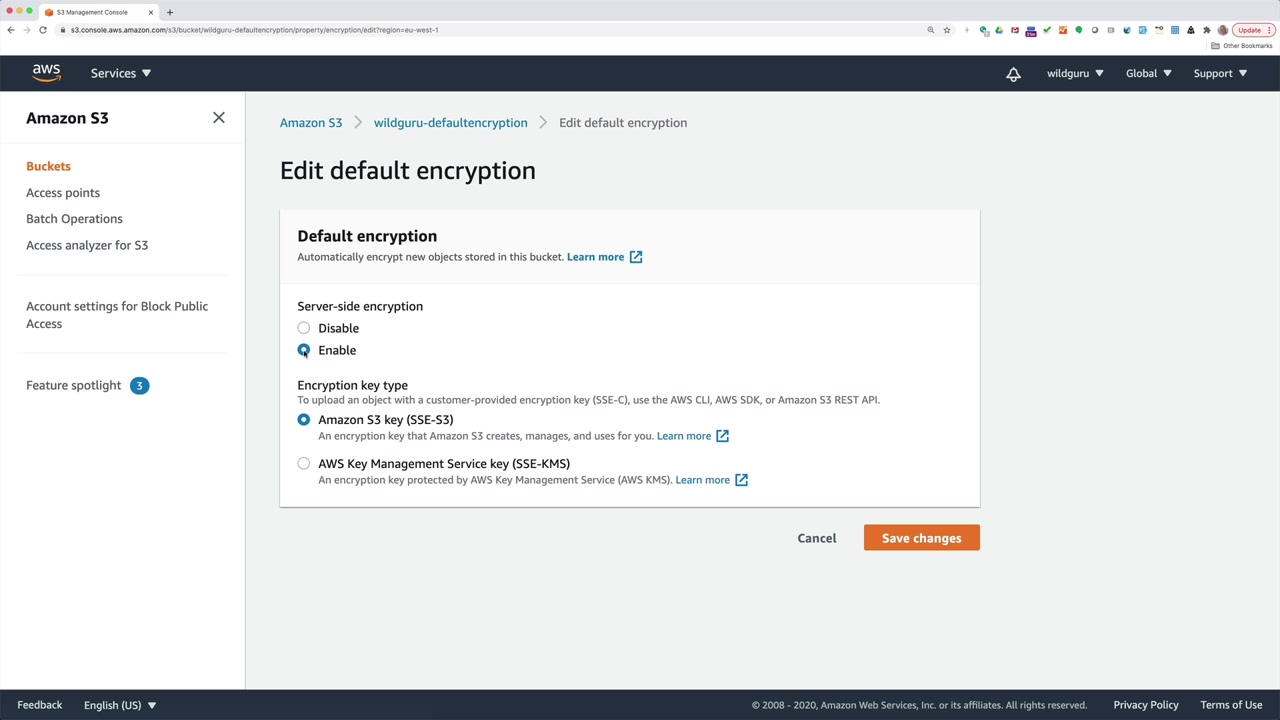
Task: Select the Enable server-side encryption option
Action: click(304, 350)
